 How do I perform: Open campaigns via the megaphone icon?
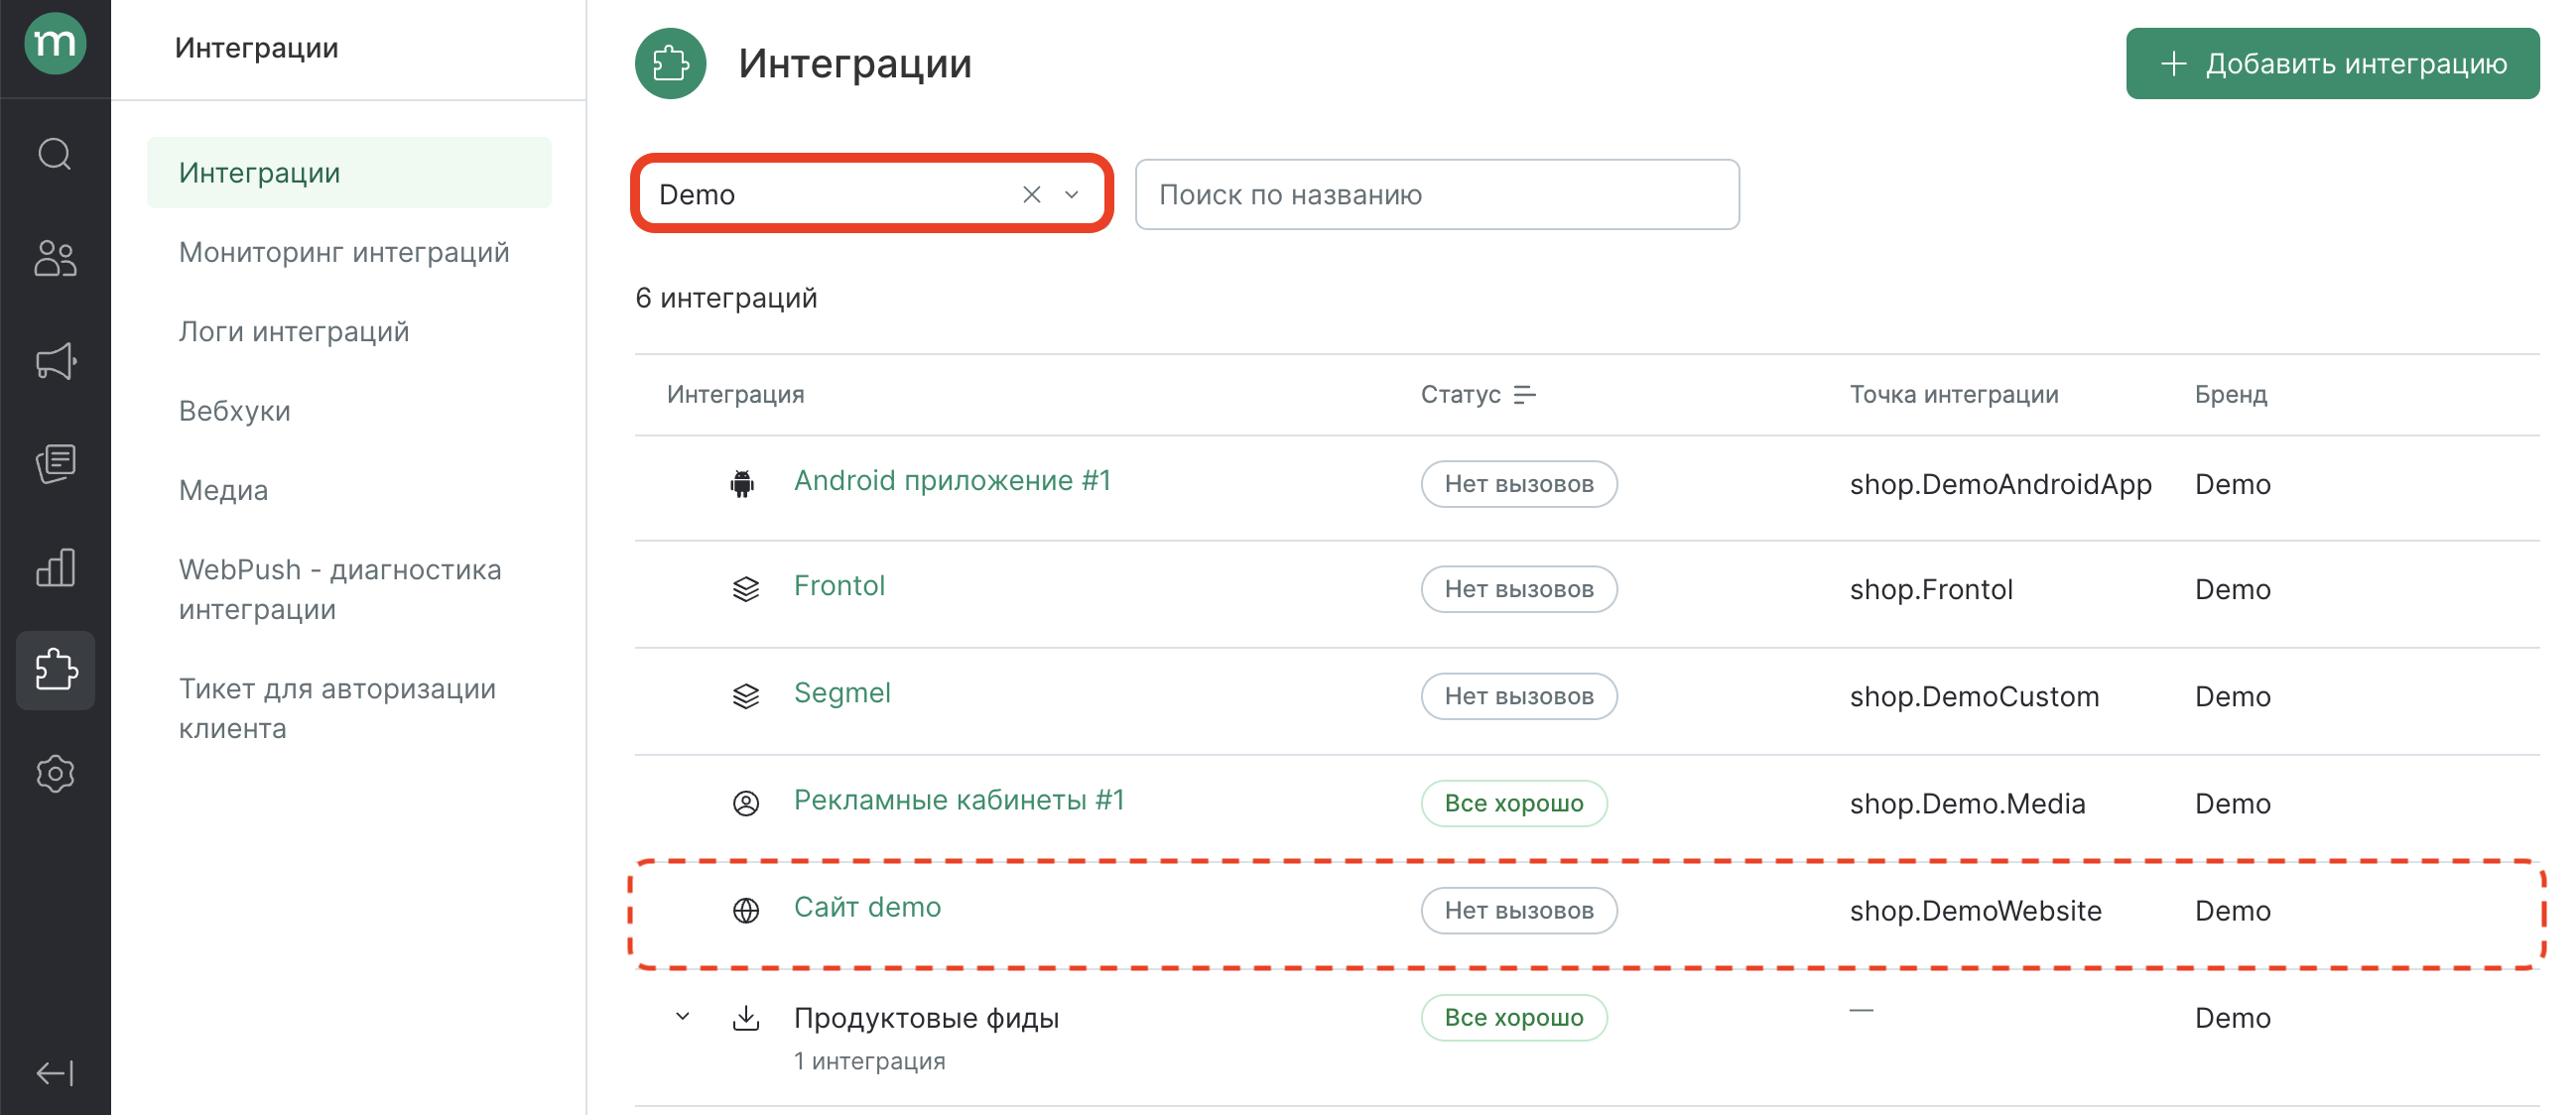(x=55, y=362)
